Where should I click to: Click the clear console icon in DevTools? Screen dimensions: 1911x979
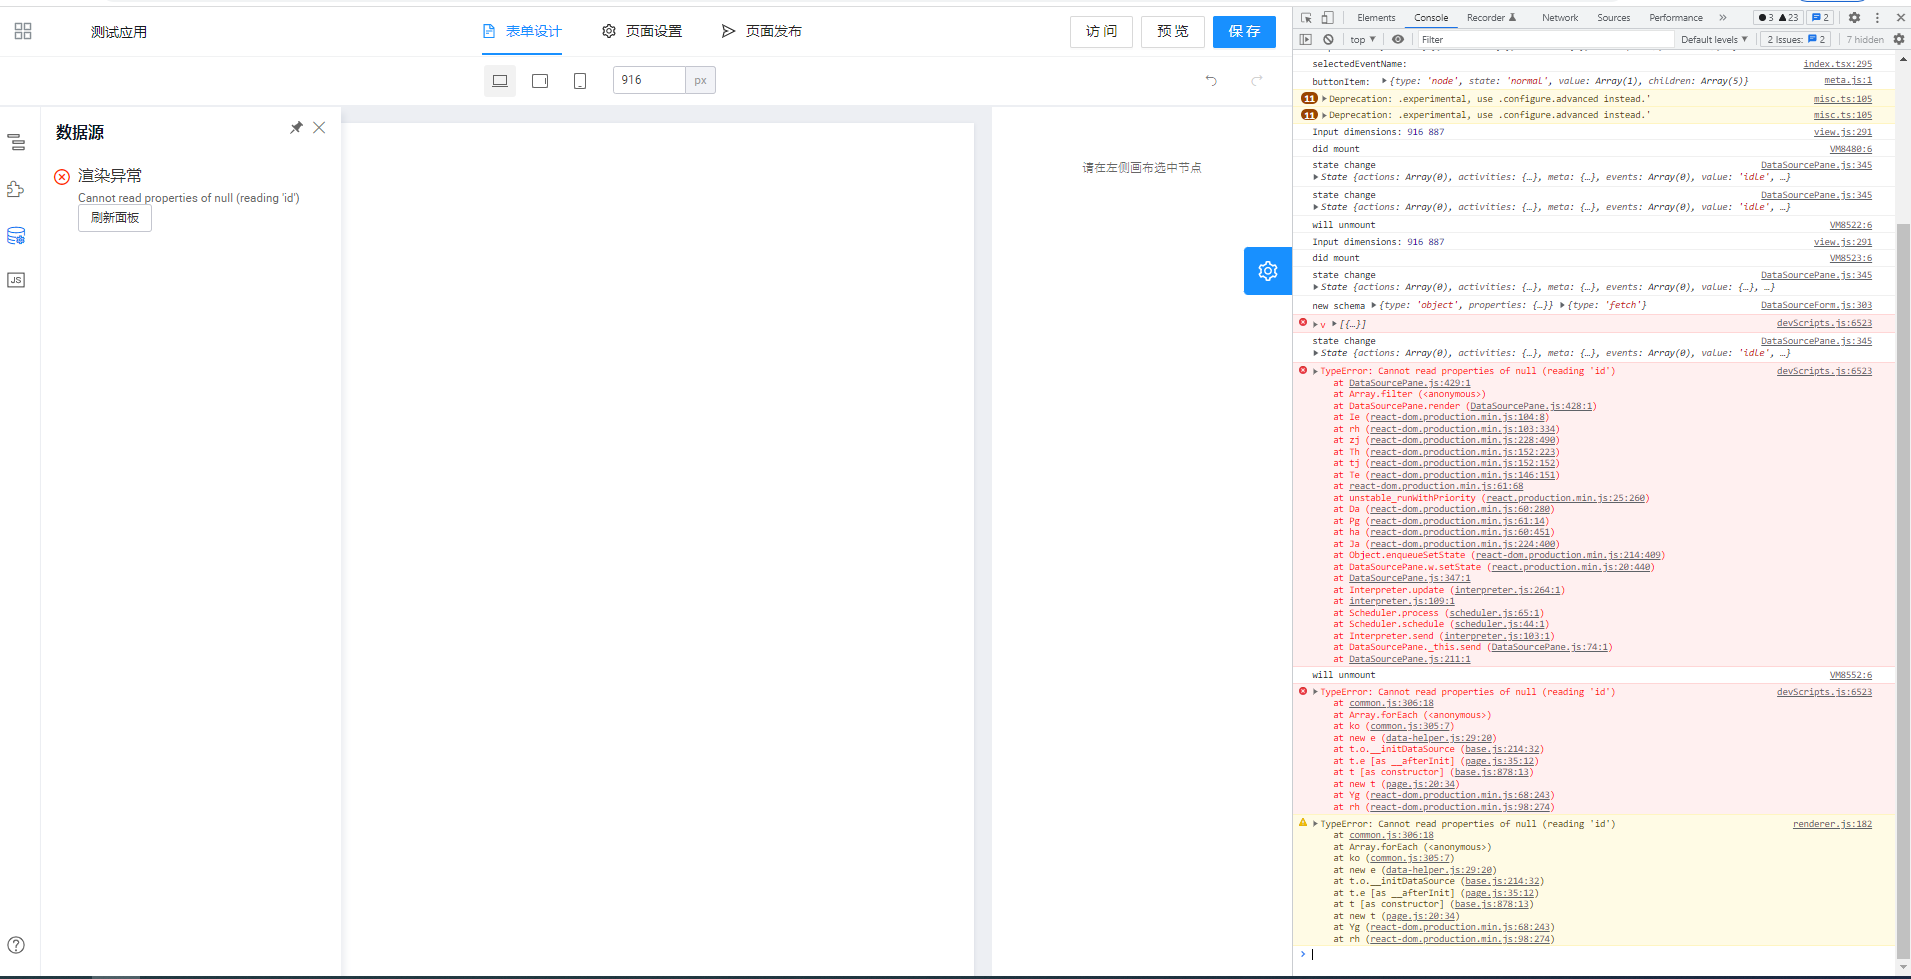click(1327, 39)
